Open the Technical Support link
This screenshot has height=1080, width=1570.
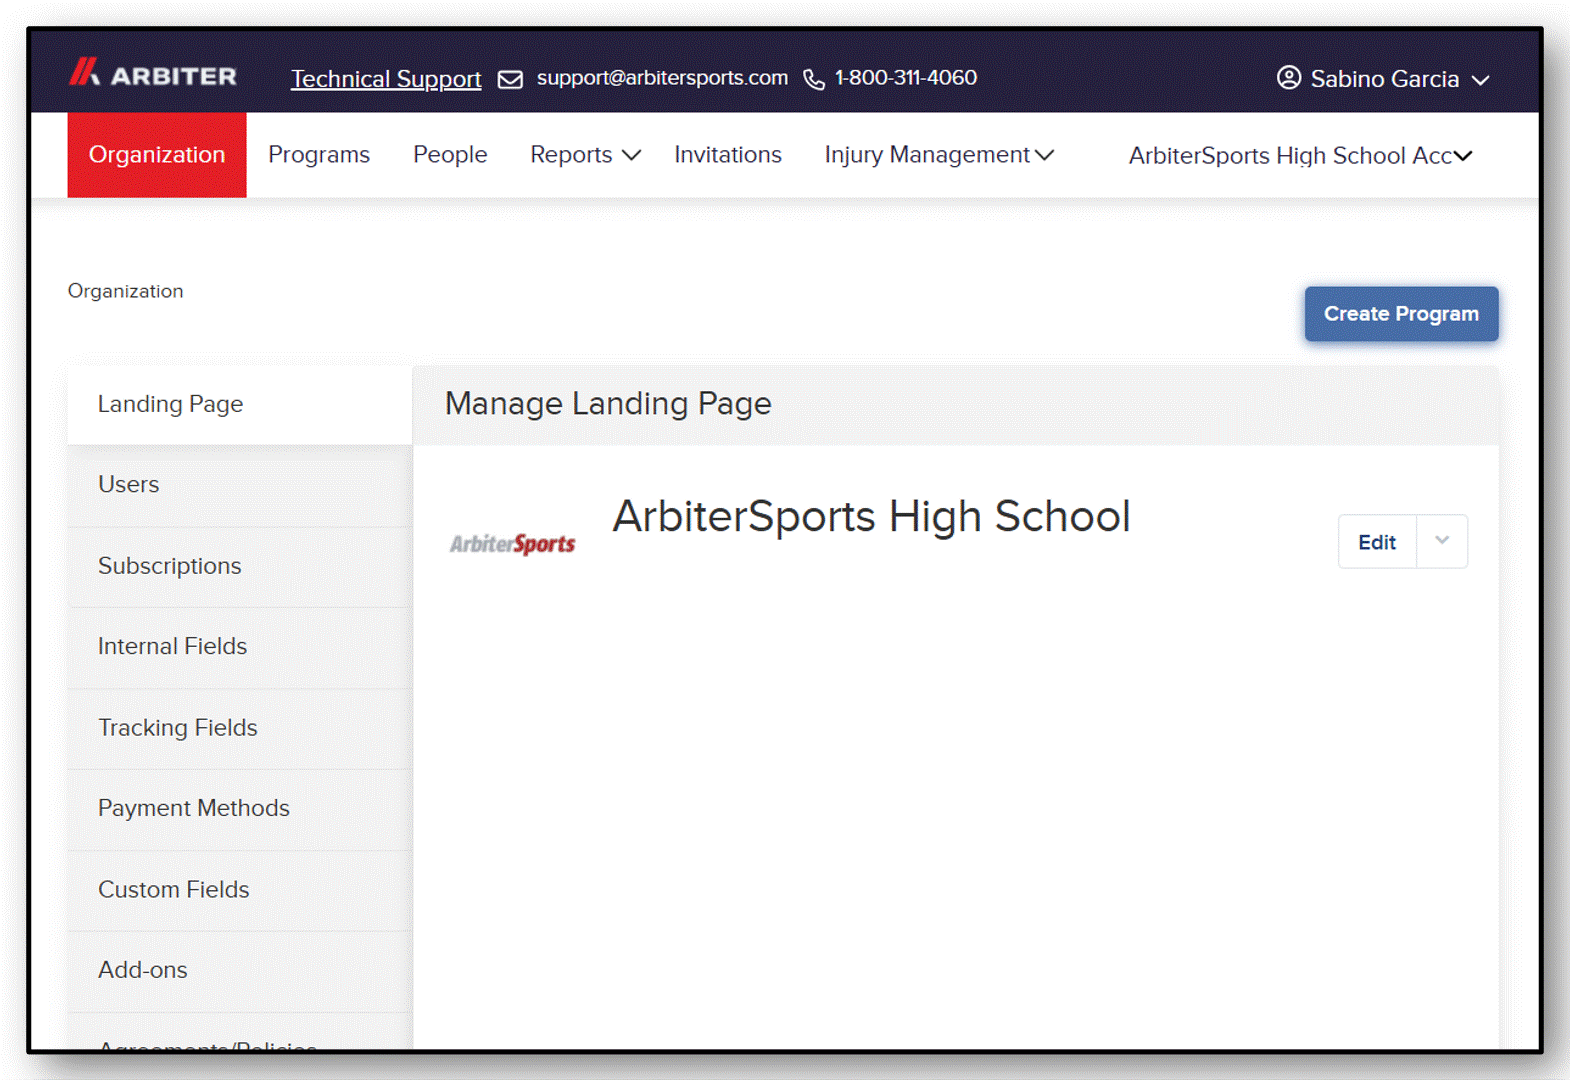click(x=386, y=78)
